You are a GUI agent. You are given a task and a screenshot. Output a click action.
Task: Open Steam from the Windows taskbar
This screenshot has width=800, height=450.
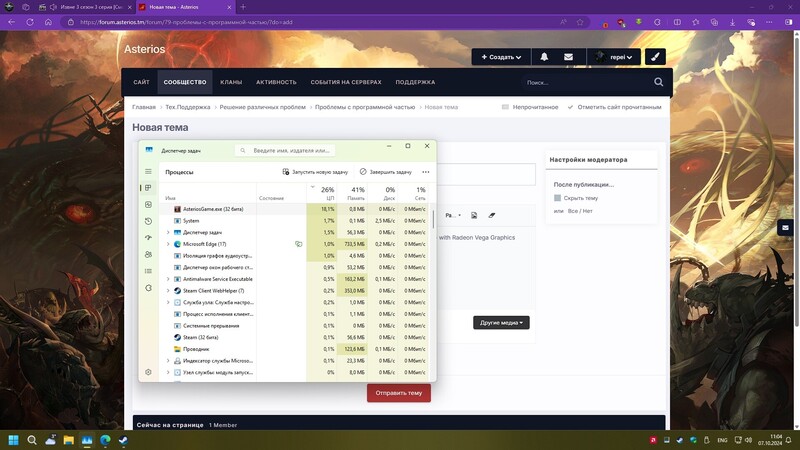[x=123, y=440]
